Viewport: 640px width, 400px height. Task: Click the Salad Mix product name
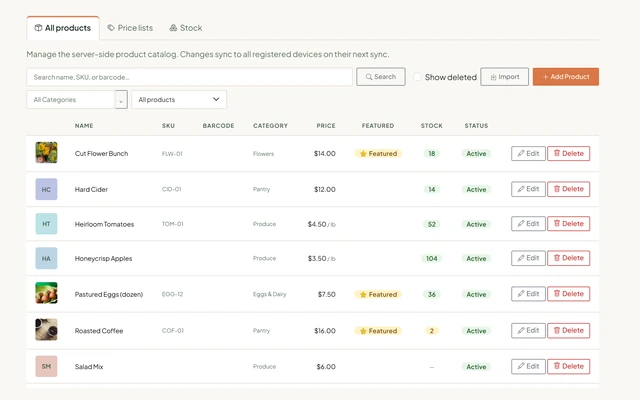click(89, 367)
